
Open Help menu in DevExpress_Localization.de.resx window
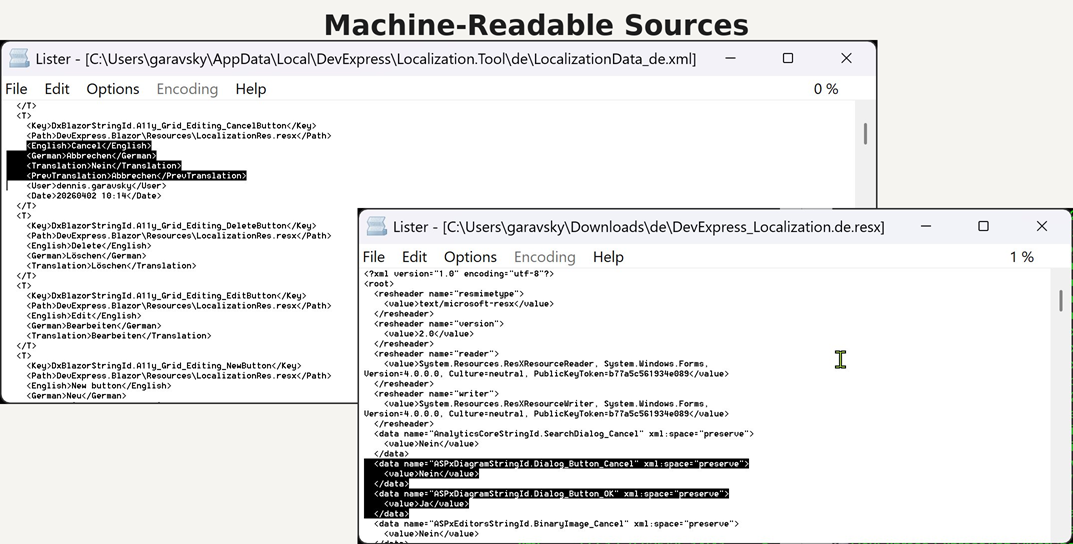point(608,257)
